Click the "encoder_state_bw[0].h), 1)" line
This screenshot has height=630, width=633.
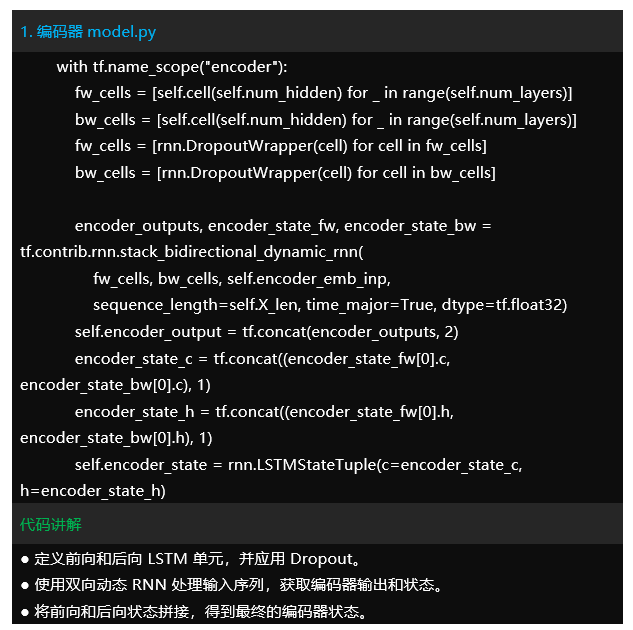pos(116,437)
